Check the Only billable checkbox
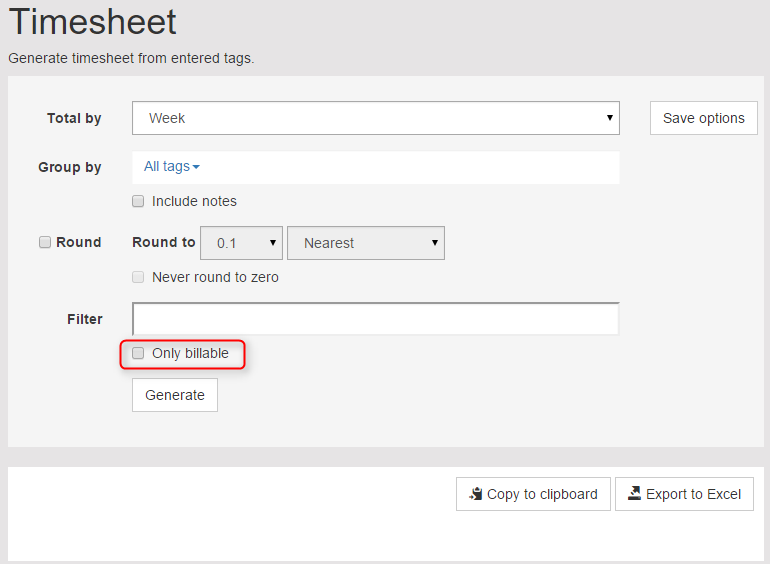The width and height of the screenshot is (770, 564). [138, 353]
